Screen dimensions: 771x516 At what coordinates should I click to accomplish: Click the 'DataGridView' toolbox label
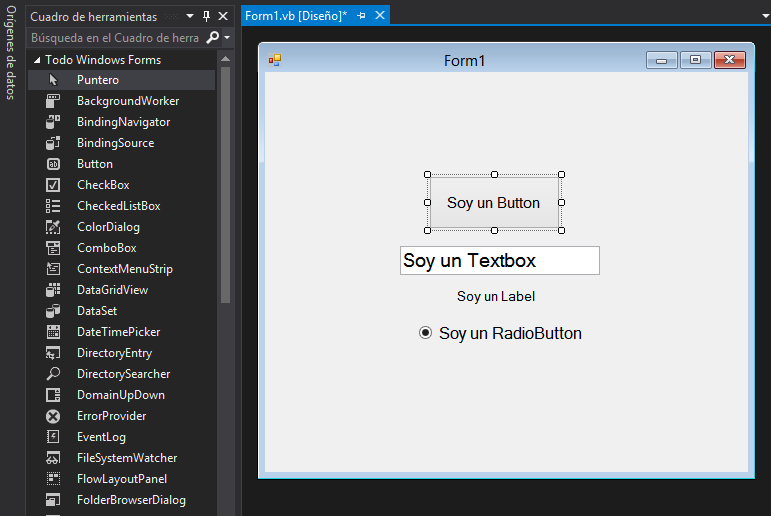[113, 290]
